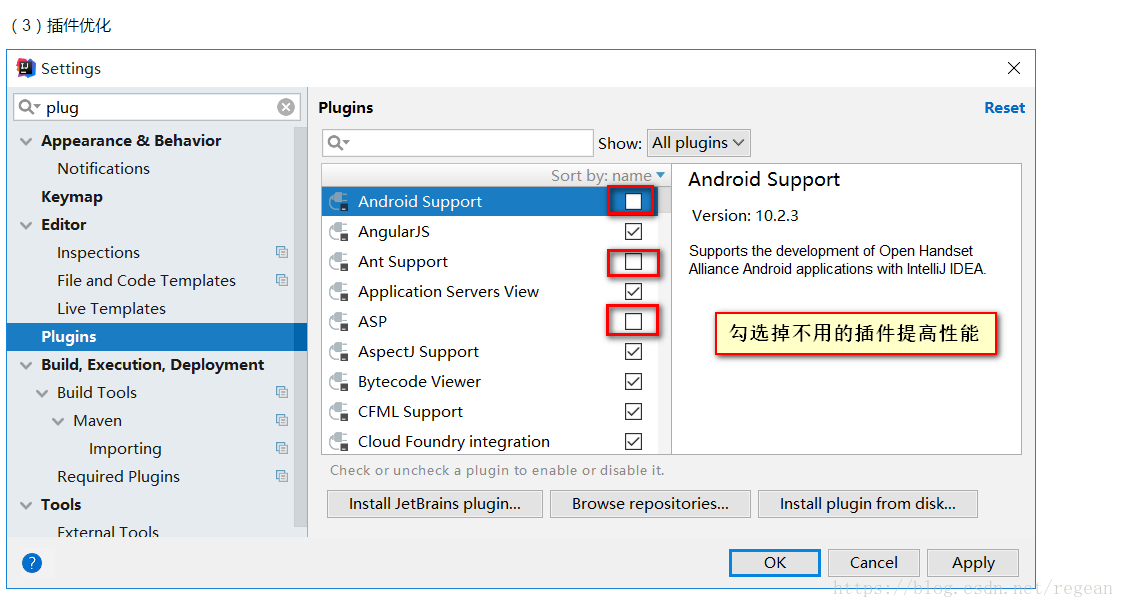Click Browse repositories button
Viewport: 1124px width, 608px height.
pyautogui.click(x=650, y=504)
